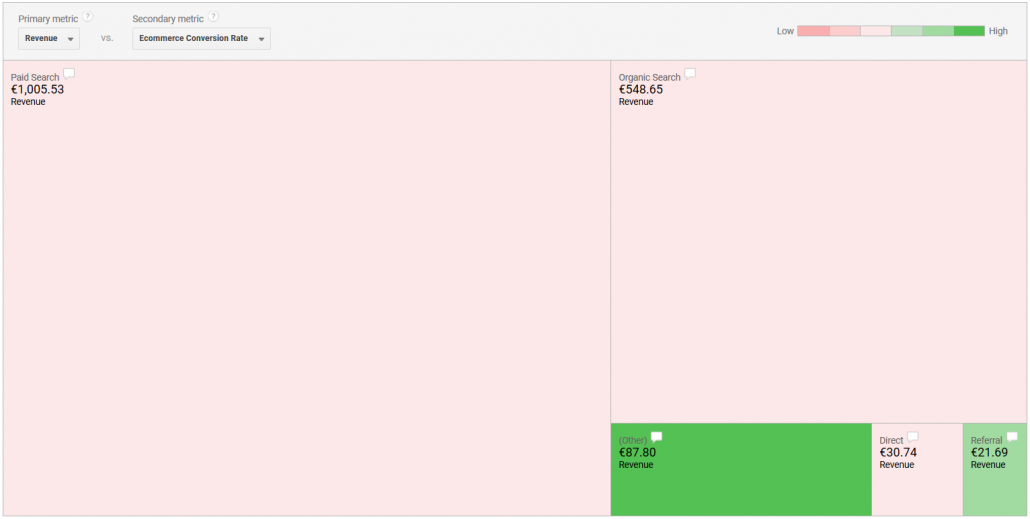Click the Paid Search label
This screenshot has height=519, width=1030.
[x=35, y=78]
